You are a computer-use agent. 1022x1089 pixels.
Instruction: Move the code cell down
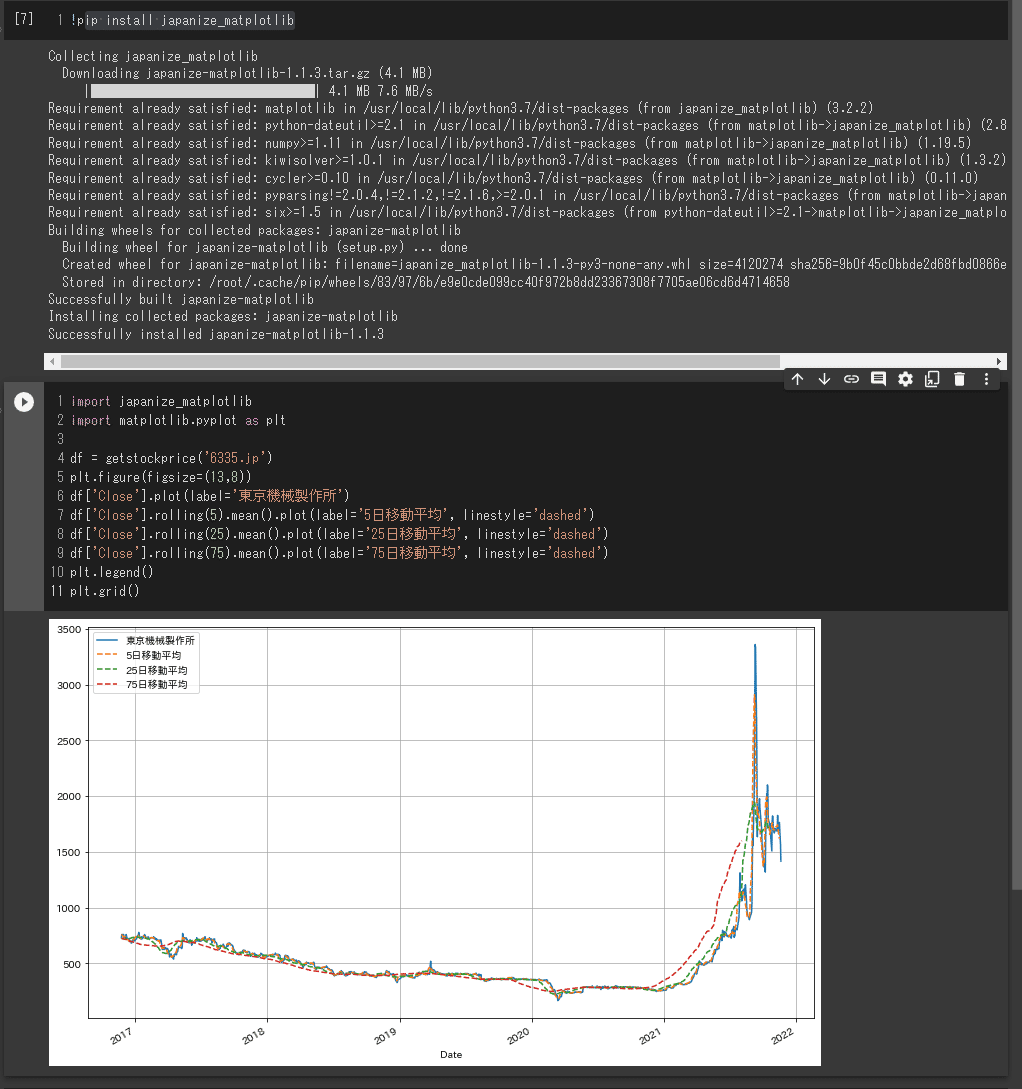pos(824,379)
